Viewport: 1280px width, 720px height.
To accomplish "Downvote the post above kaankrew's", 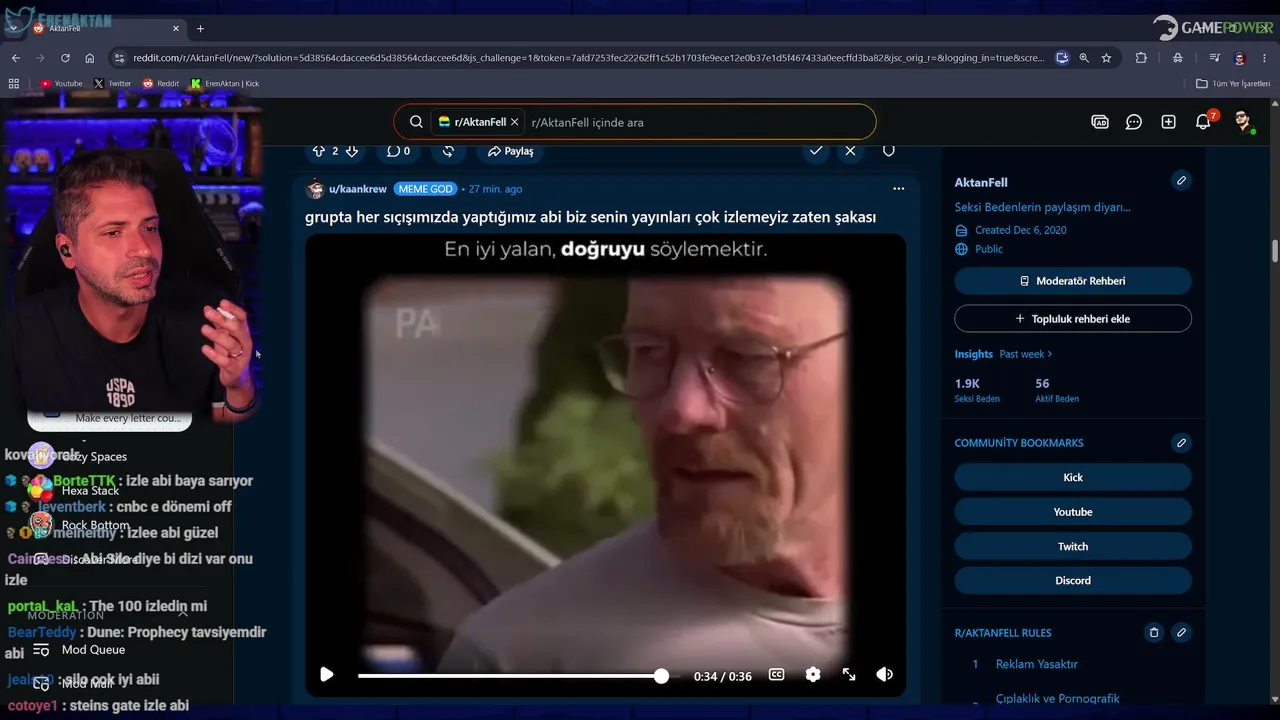I will click(351, 151).
